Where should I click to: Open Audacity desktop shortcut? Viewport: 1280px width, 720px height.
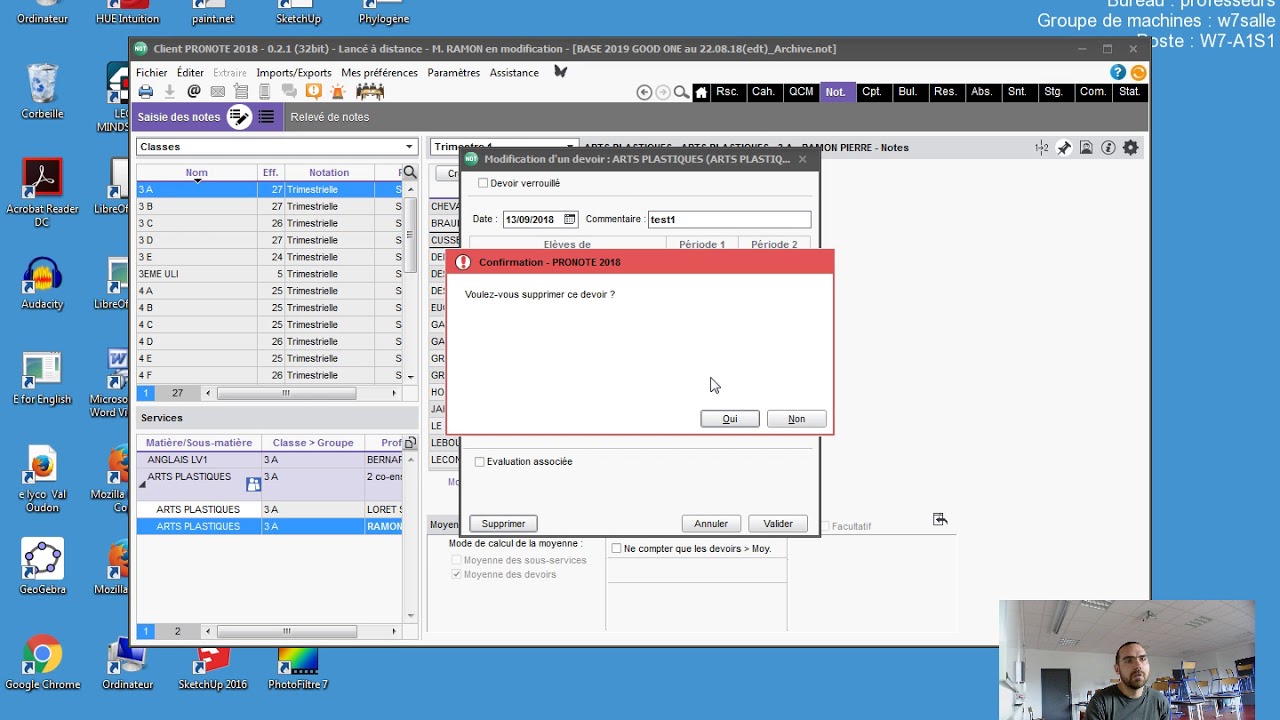tap(42, 284)
